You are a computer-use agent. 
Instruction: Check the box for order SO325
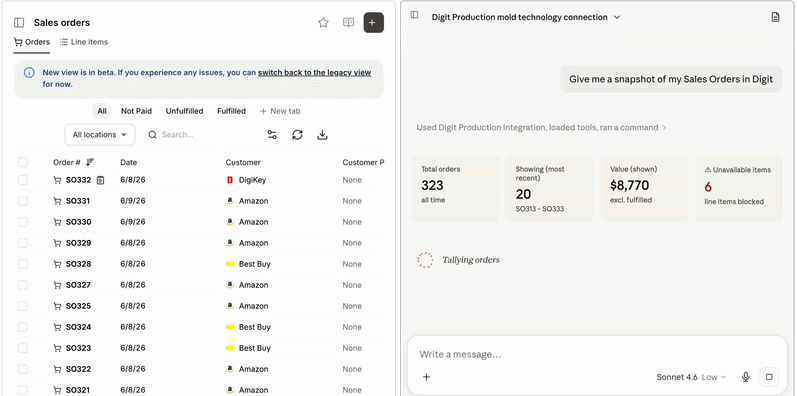point(23,306)
